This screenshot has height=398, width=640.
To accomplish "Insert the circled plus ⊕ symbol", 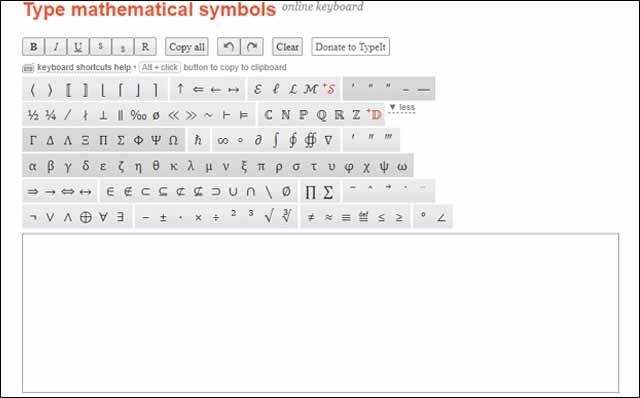I will coord(85,217).
